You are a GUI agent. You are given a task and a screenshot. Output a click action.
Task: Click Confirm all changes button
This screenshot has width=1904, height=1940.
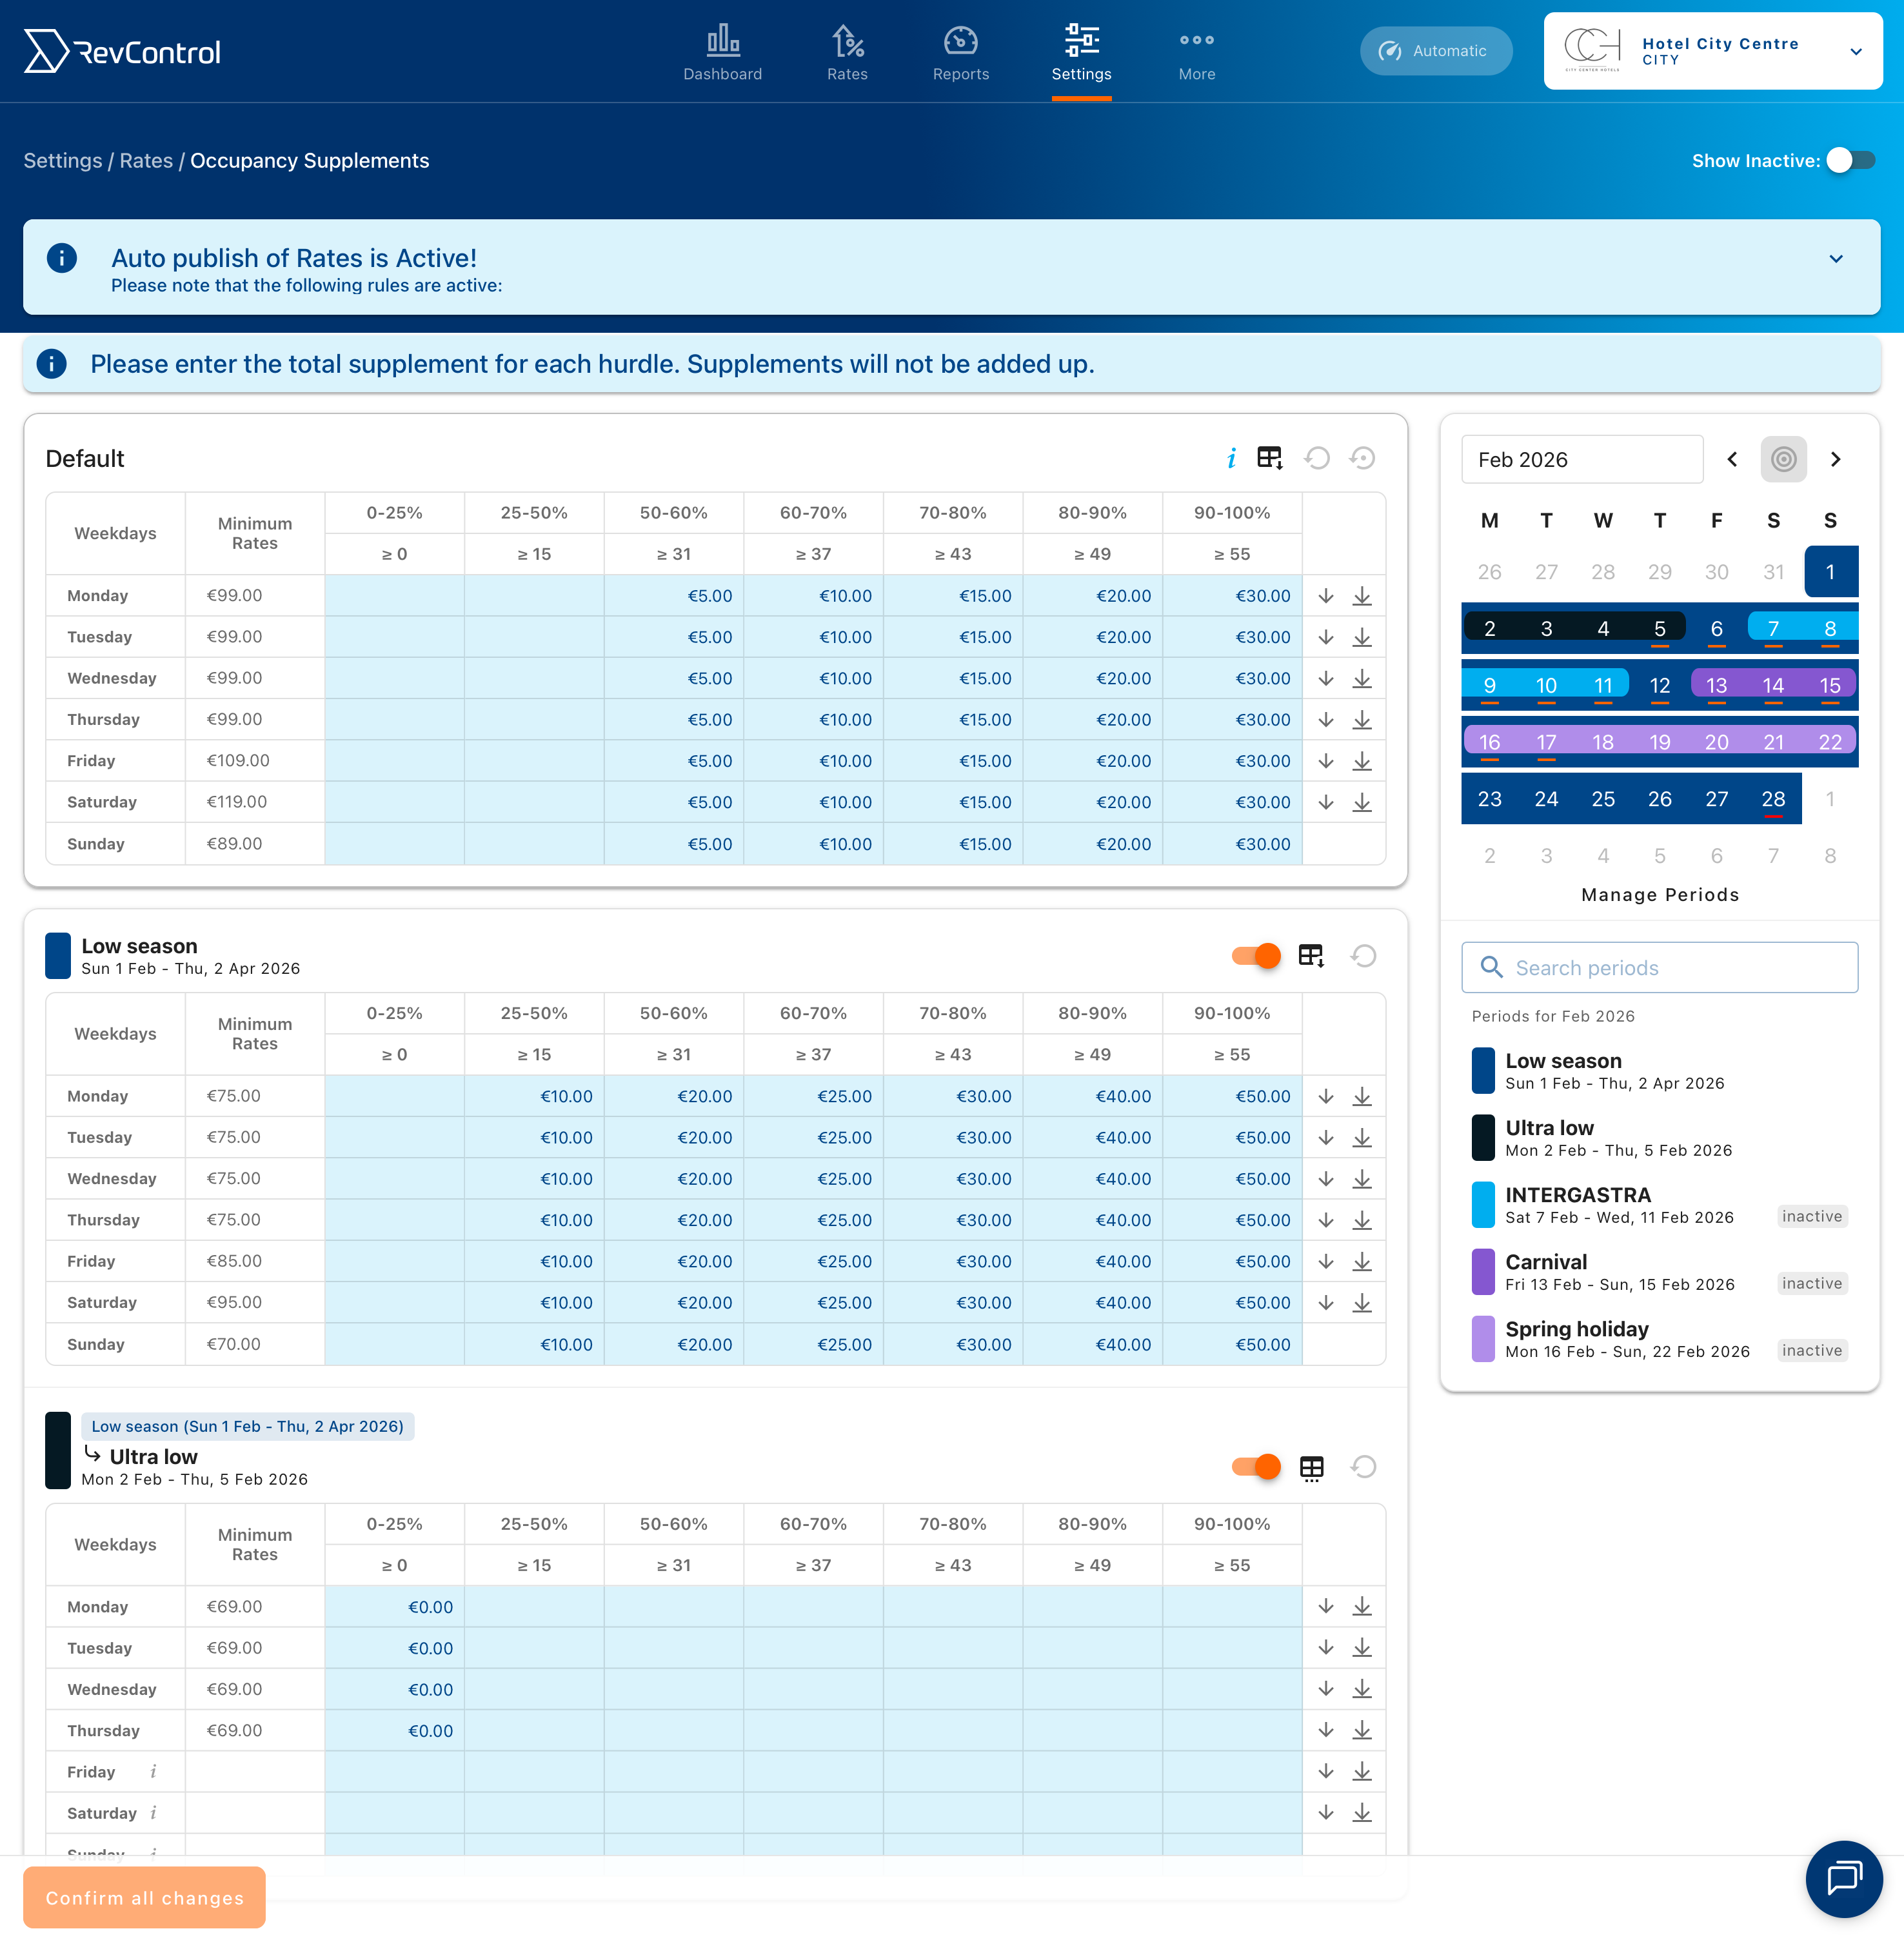pos(144,1897)
